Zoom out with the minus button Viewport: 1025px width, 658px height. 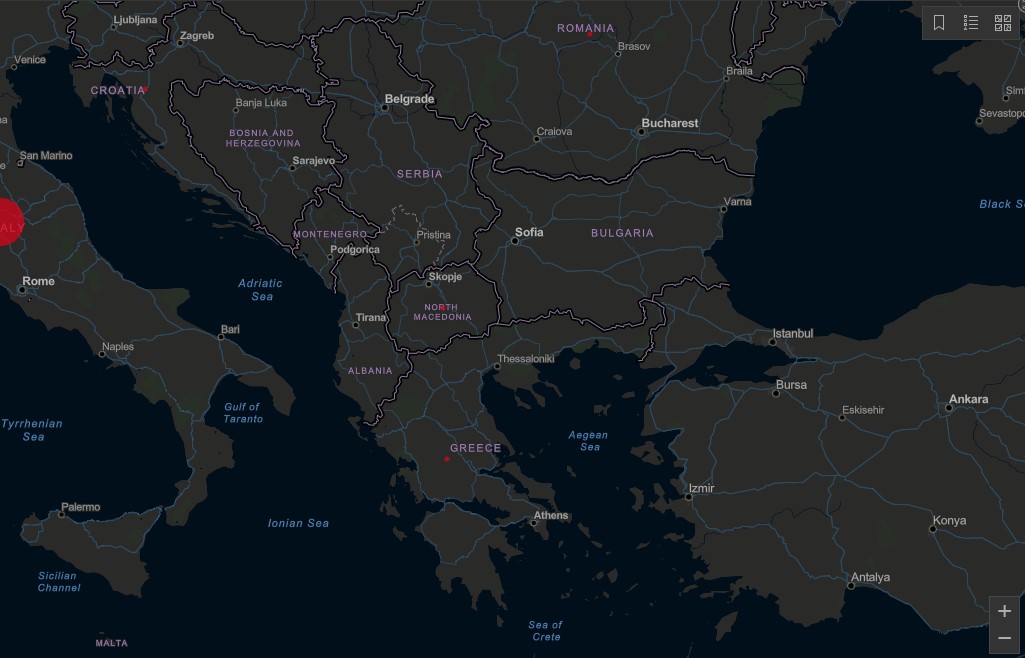(x=1004, y=638)
